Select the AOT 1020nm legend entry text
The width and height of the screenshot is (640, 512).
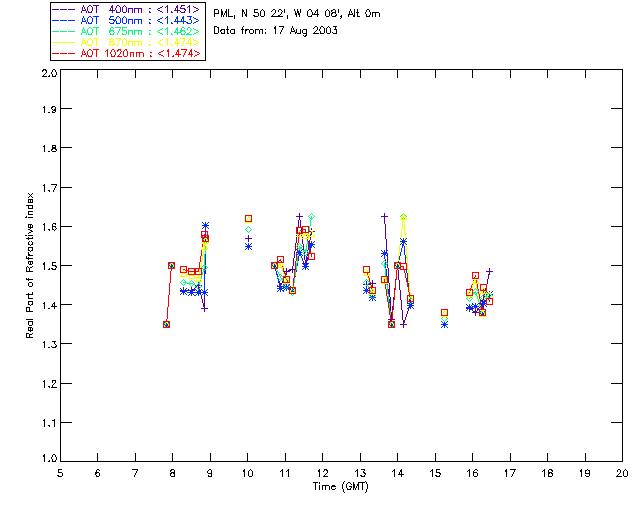(140, 53)
